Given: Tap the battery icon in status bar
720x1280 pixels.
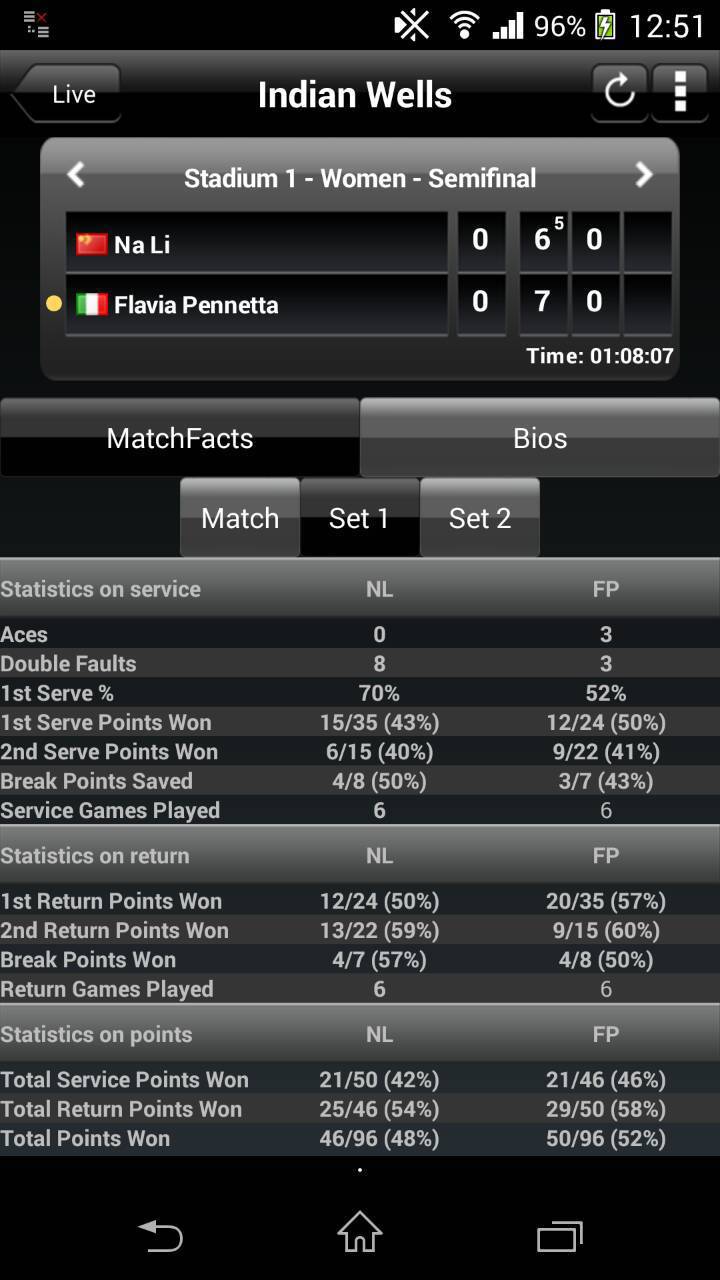Looking at the screenshot, I should (x=605, y=25).
